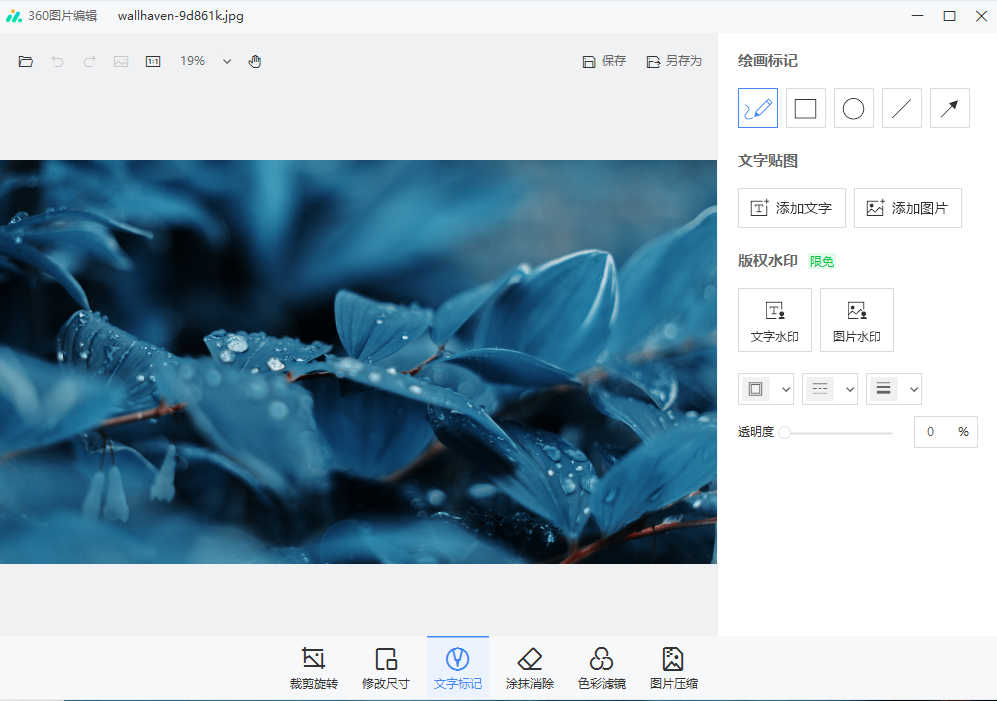Viewport: 997px width, 701px height.
Task: Click the 360图片编辑 app logo icon
Action: (x=14, y=16)
